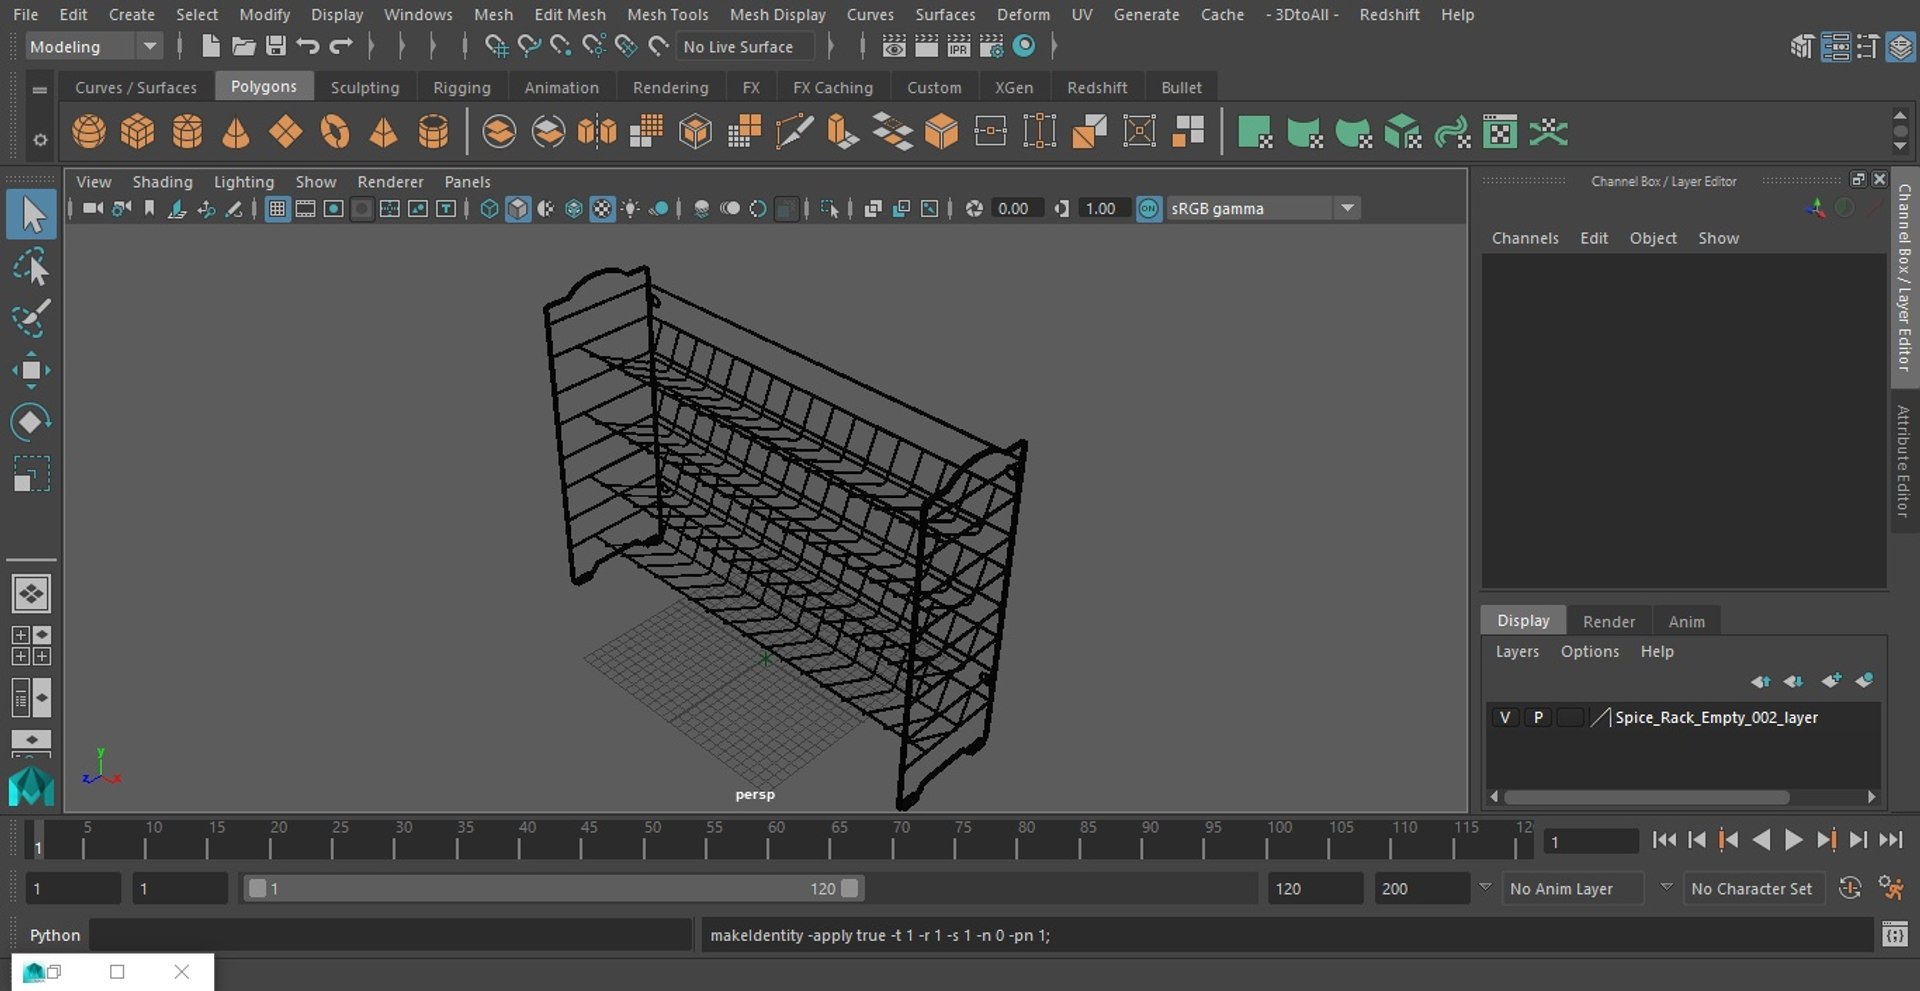Toggle viewport grid display

click(277, 208)
